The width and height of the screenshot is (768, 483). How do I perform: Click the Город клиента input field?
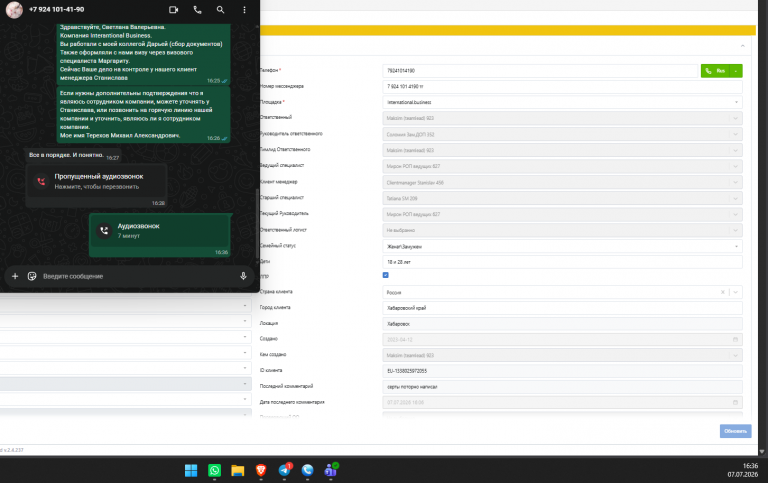pos(562,308)
